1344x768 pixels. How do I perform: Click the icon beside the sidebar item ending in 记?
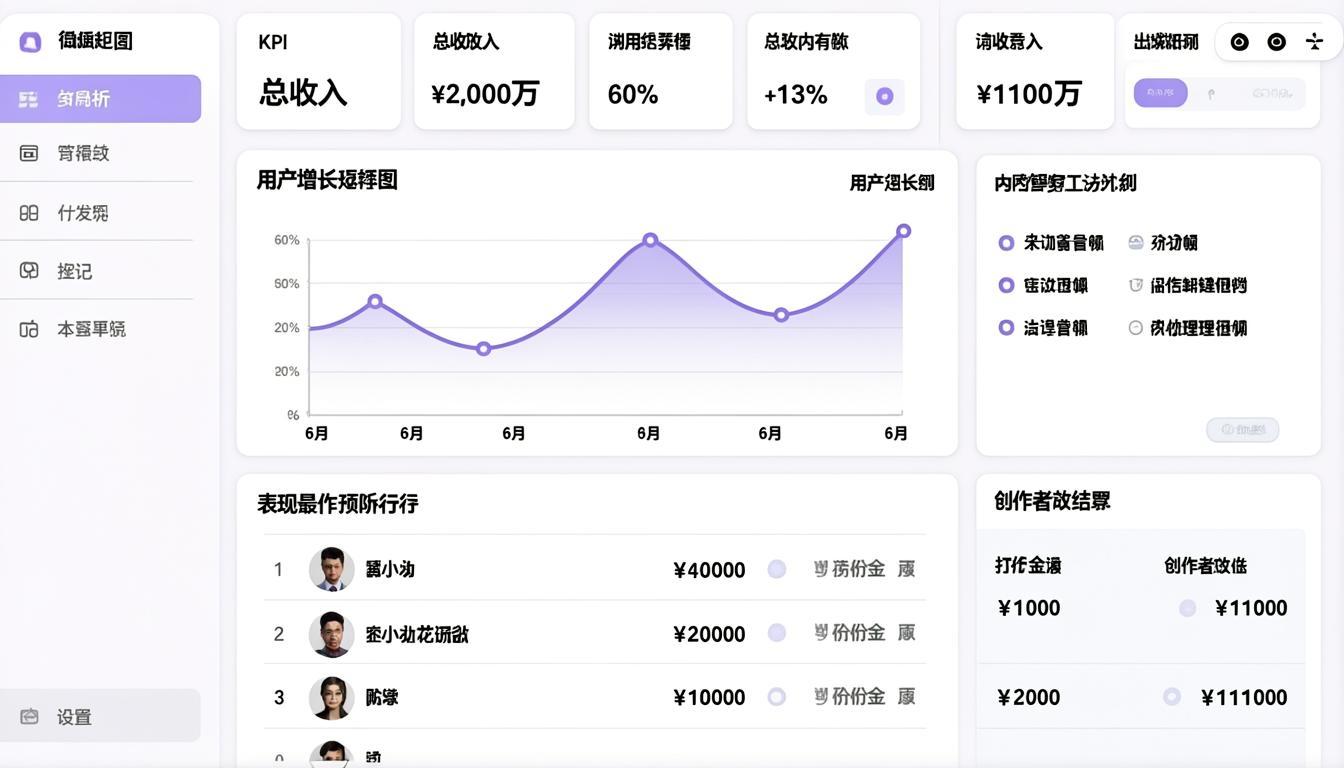click(x=29, y=271)
